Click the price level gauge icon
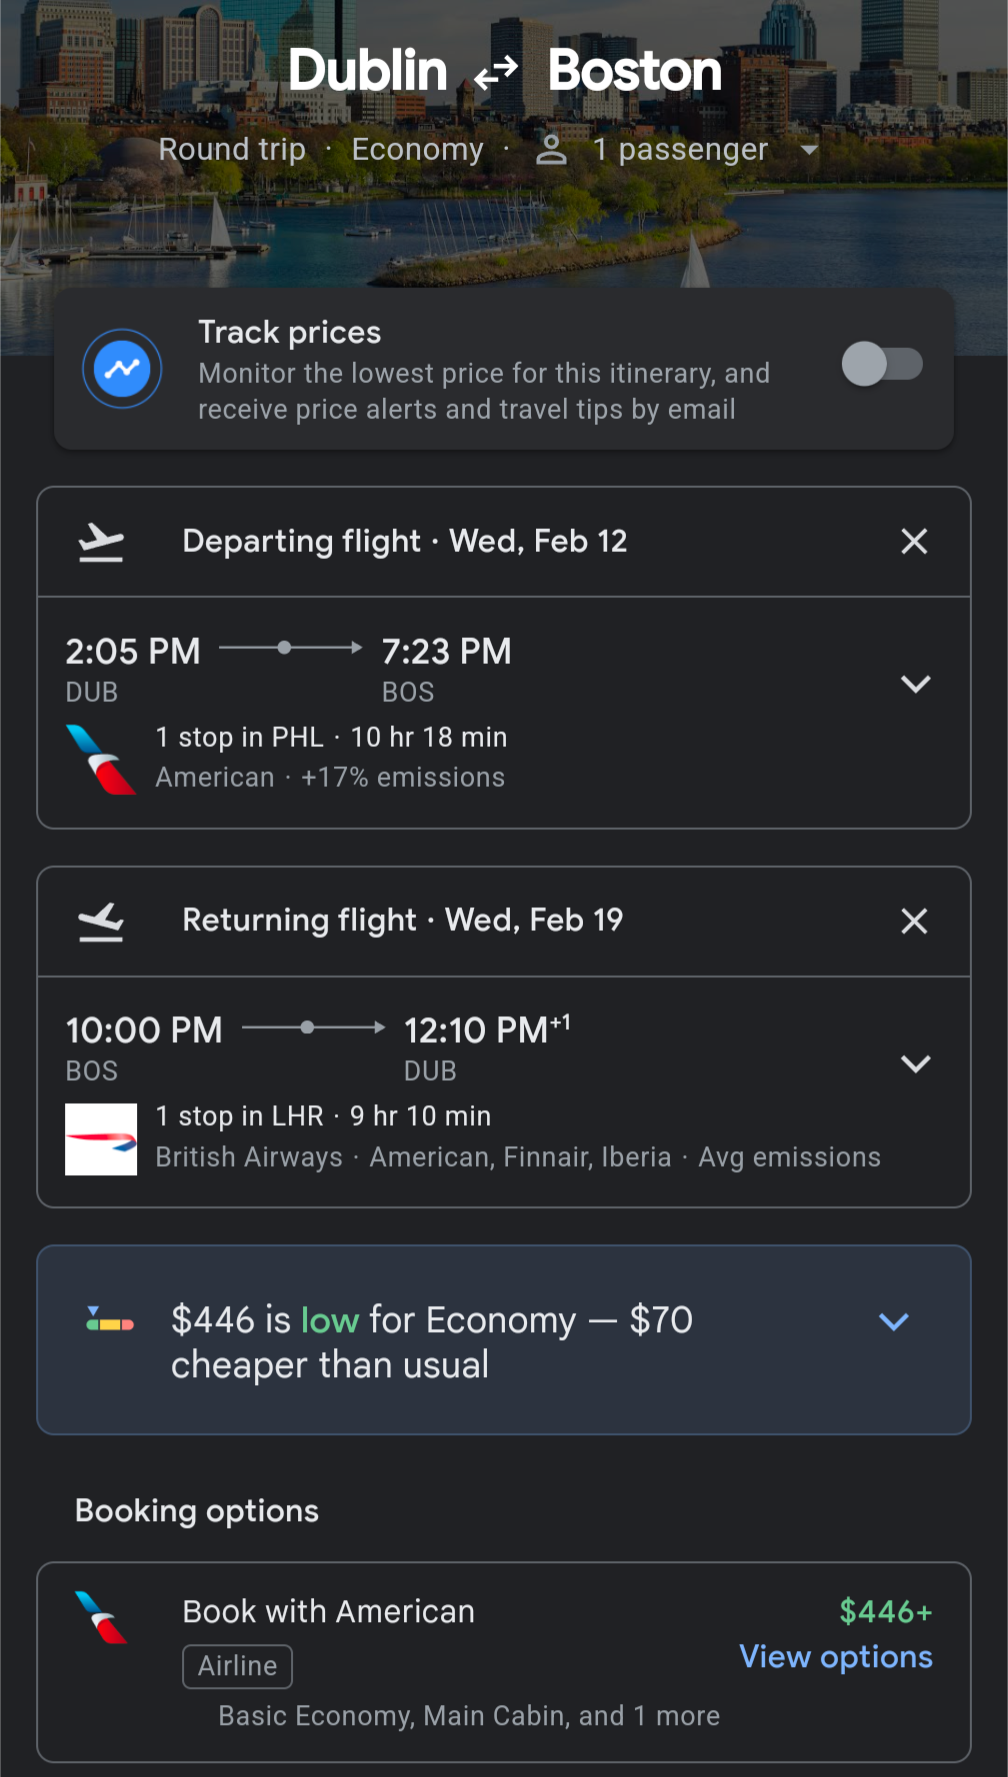This screenshot has height=1777, width=1008. (110, 1320)
